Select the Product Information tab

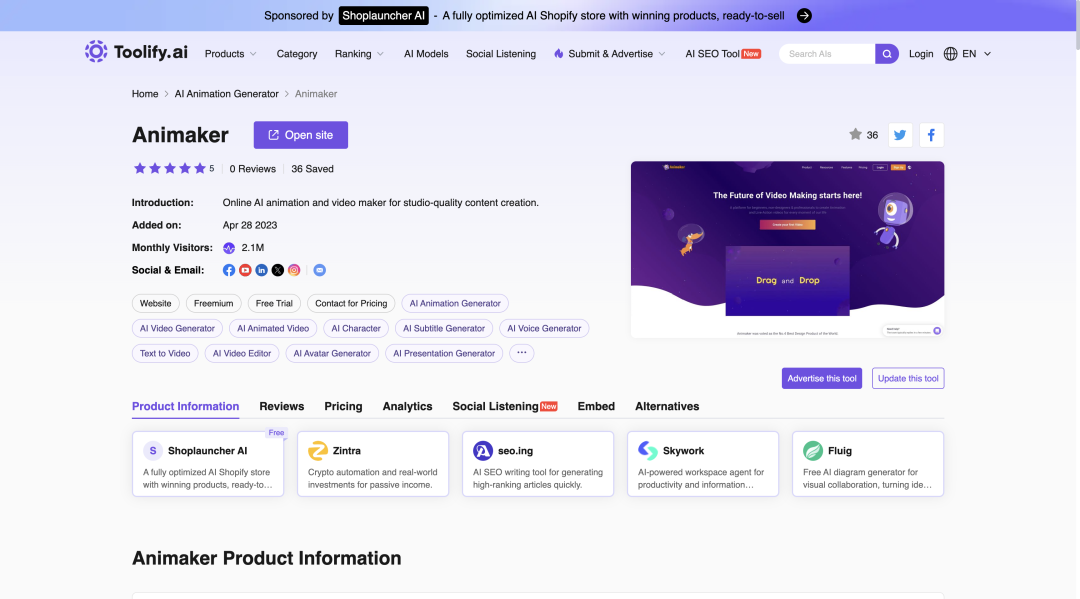click(x=185, y=406)
